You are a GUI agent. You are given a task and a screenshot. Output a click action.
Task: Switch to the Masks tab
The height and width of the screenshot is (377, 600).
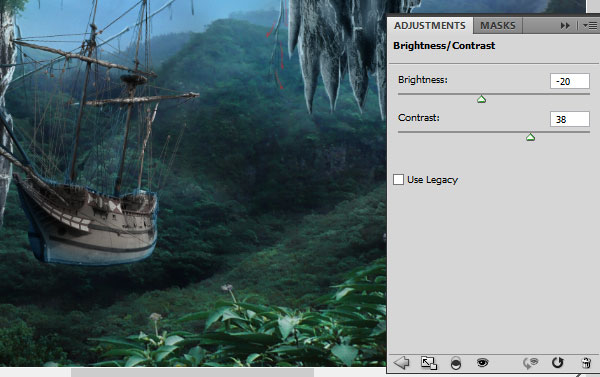pyautogui.click(x=498, y=25)
